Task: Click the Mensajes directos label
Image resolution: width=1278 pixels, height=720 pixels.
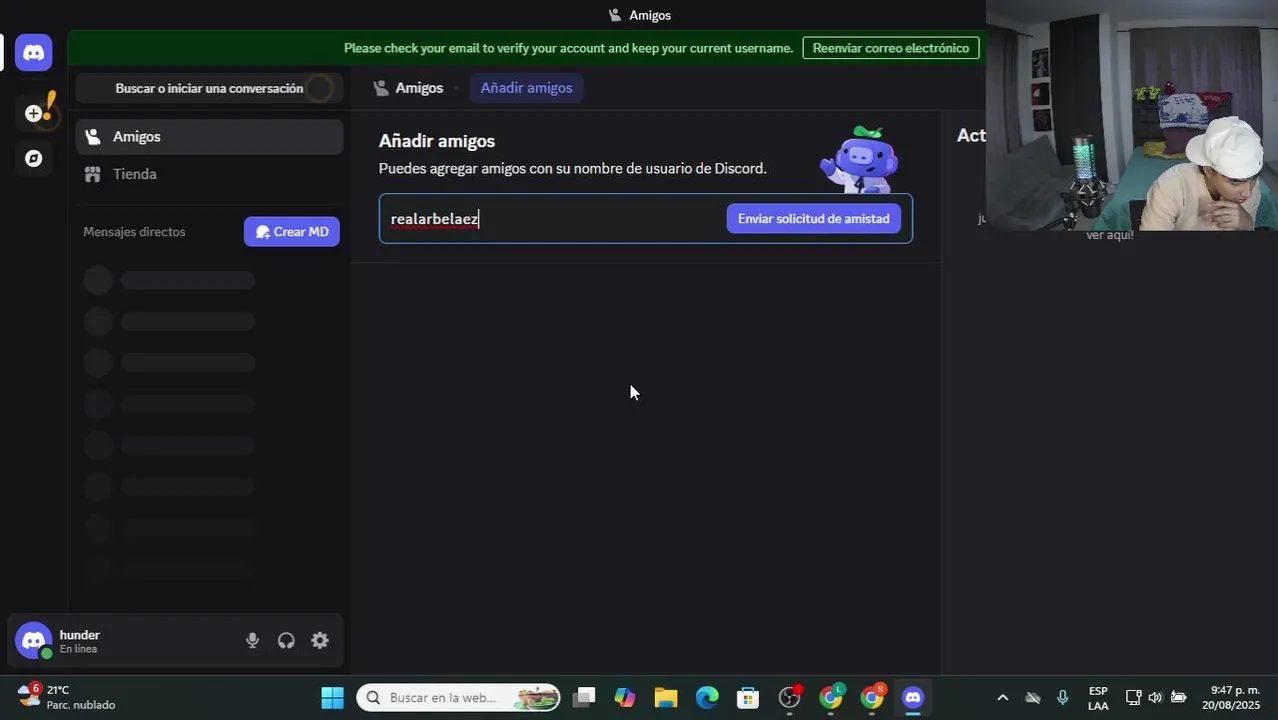Action: pos(134,232)
